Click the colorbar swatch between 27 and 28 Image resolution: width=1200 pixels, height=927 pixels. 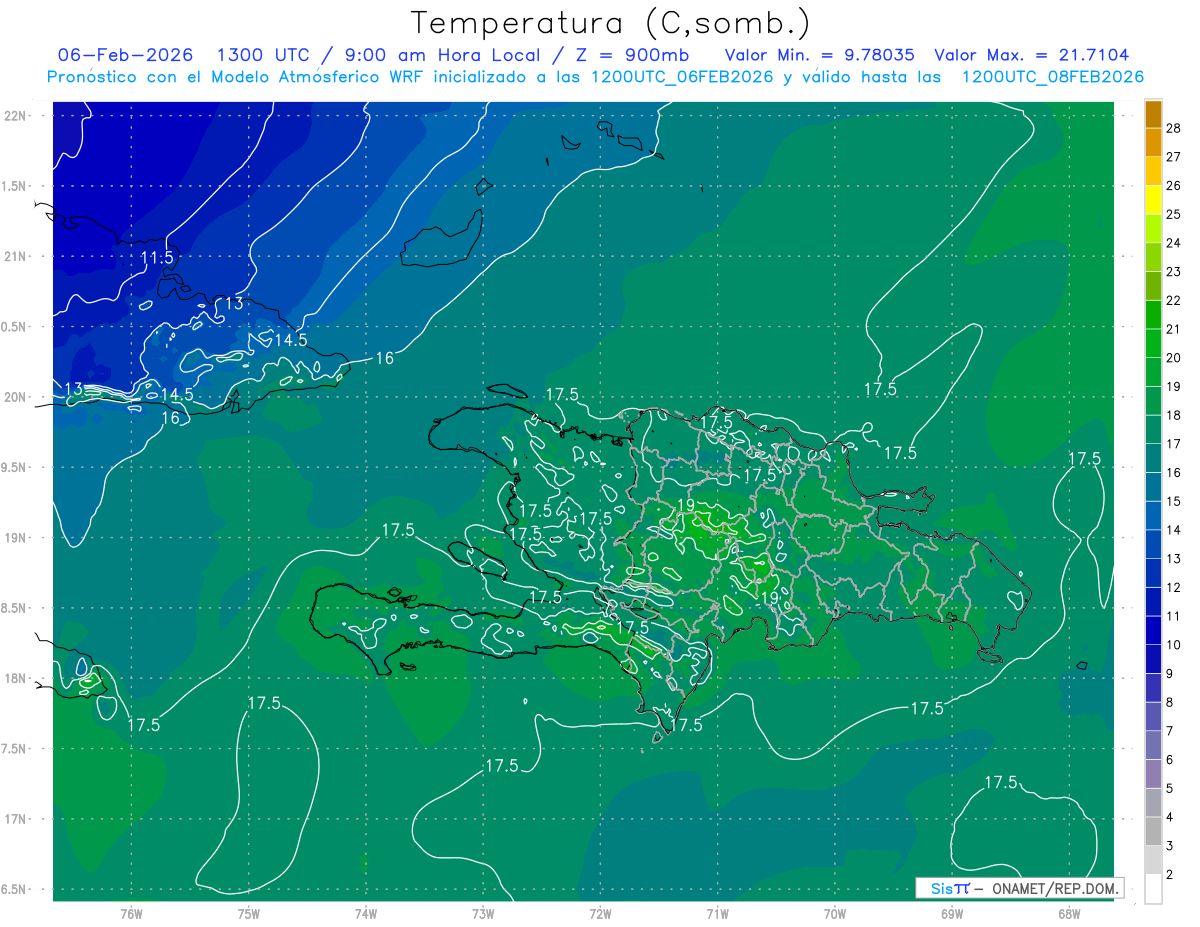tap(1153, 143)
